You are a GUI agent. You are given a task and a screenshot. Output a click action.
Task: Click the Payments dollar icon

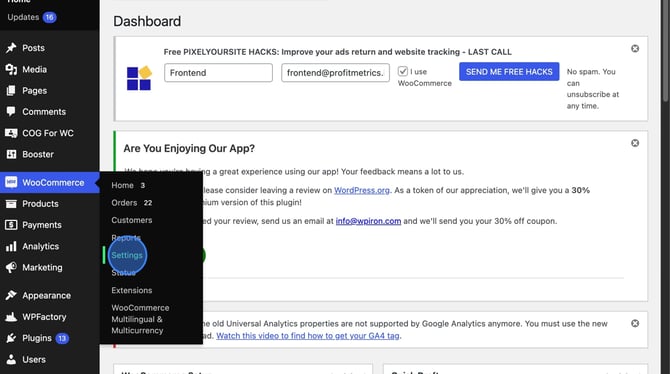[x=11, y=225]
